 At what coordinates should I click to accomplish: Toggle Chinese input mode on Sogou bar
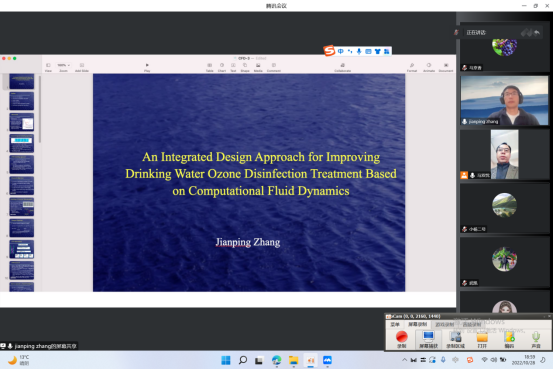[341, 52]
